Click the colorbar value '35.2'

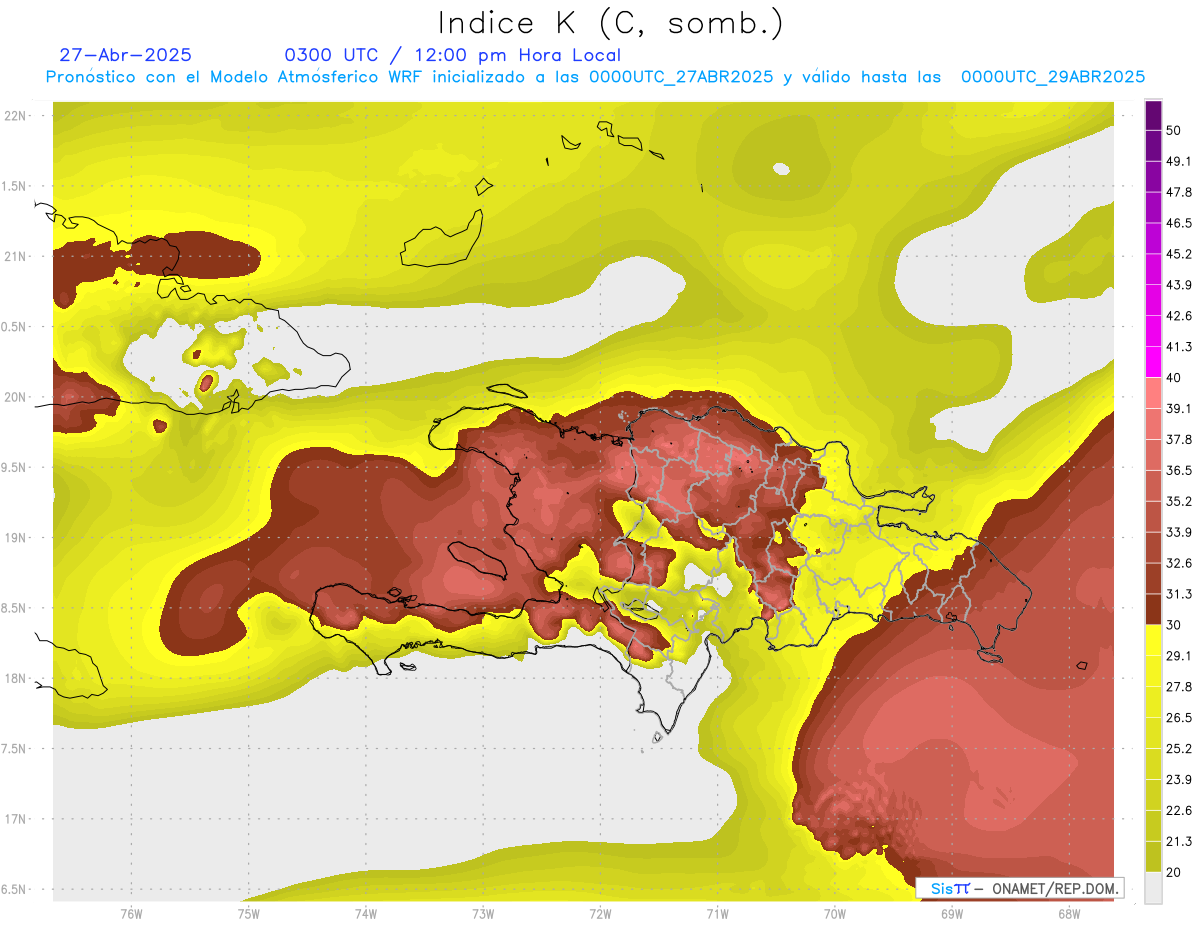click(1179, 501)
